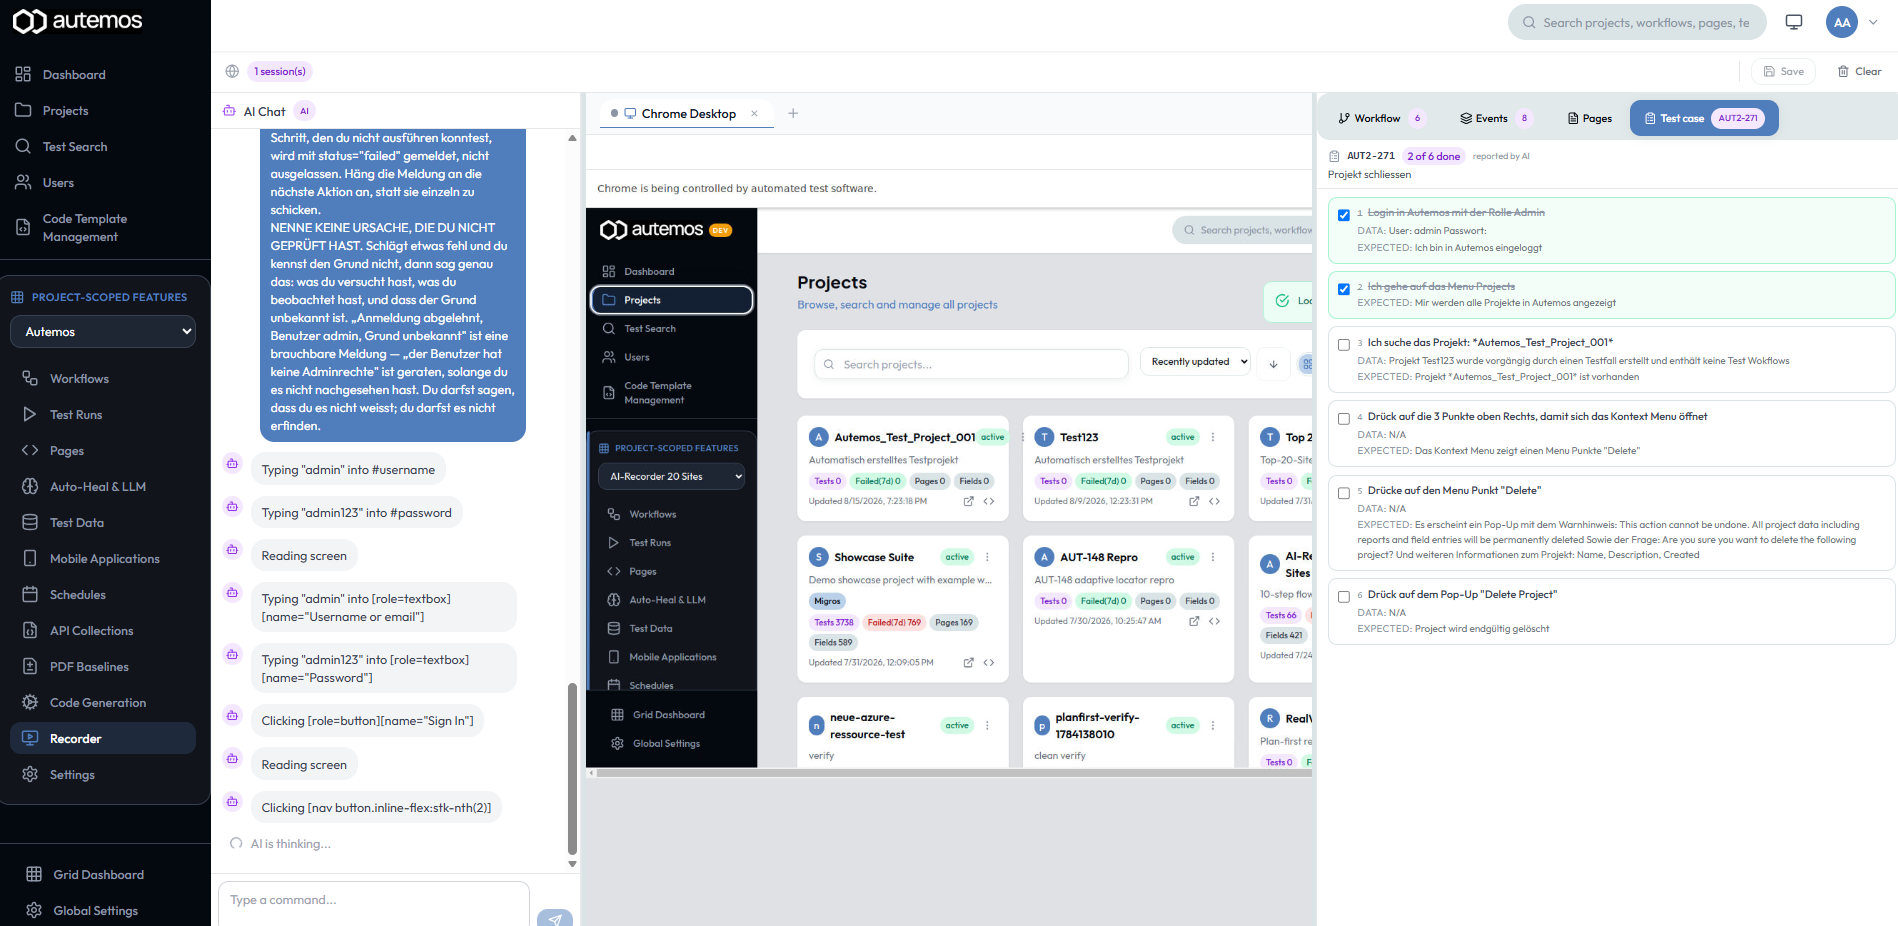The image size is (1898, 926).
Task: Check step 5 Menu Punkt Delete checkbox
Action: pyautogui.click(x=1344, y=493)
